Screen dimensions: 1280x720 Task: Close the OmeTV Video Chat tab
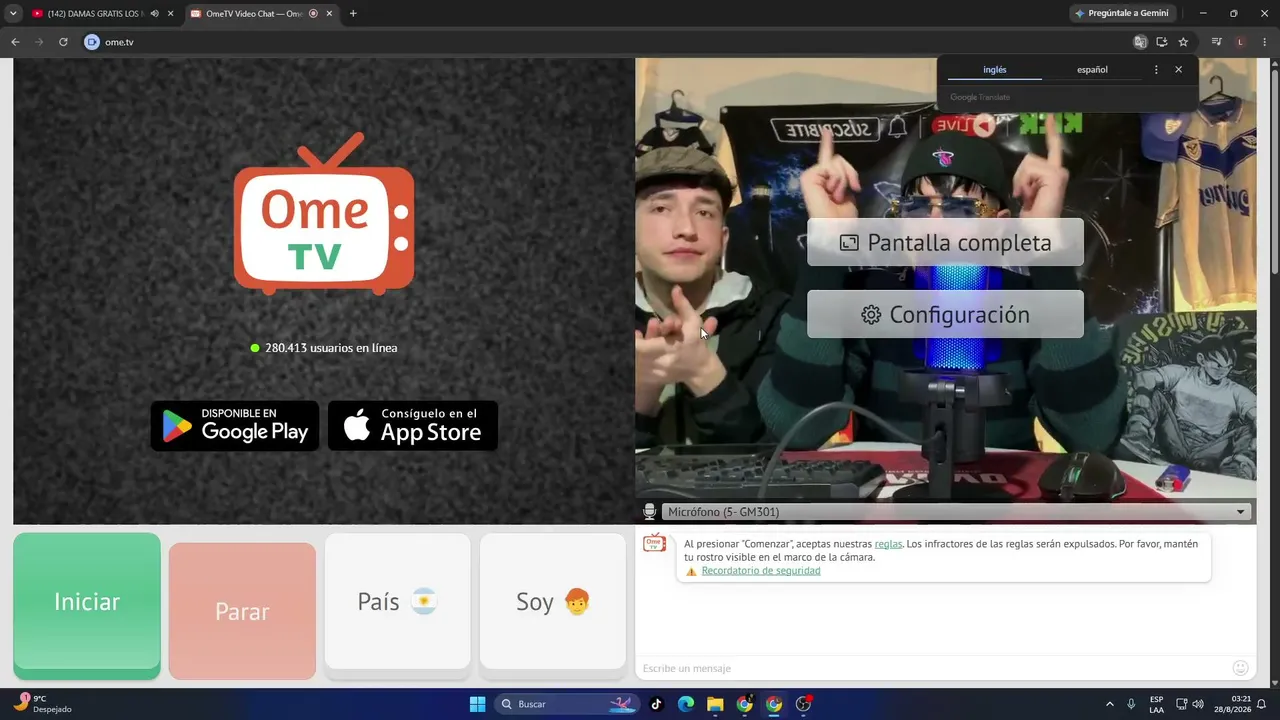point(328,14)
